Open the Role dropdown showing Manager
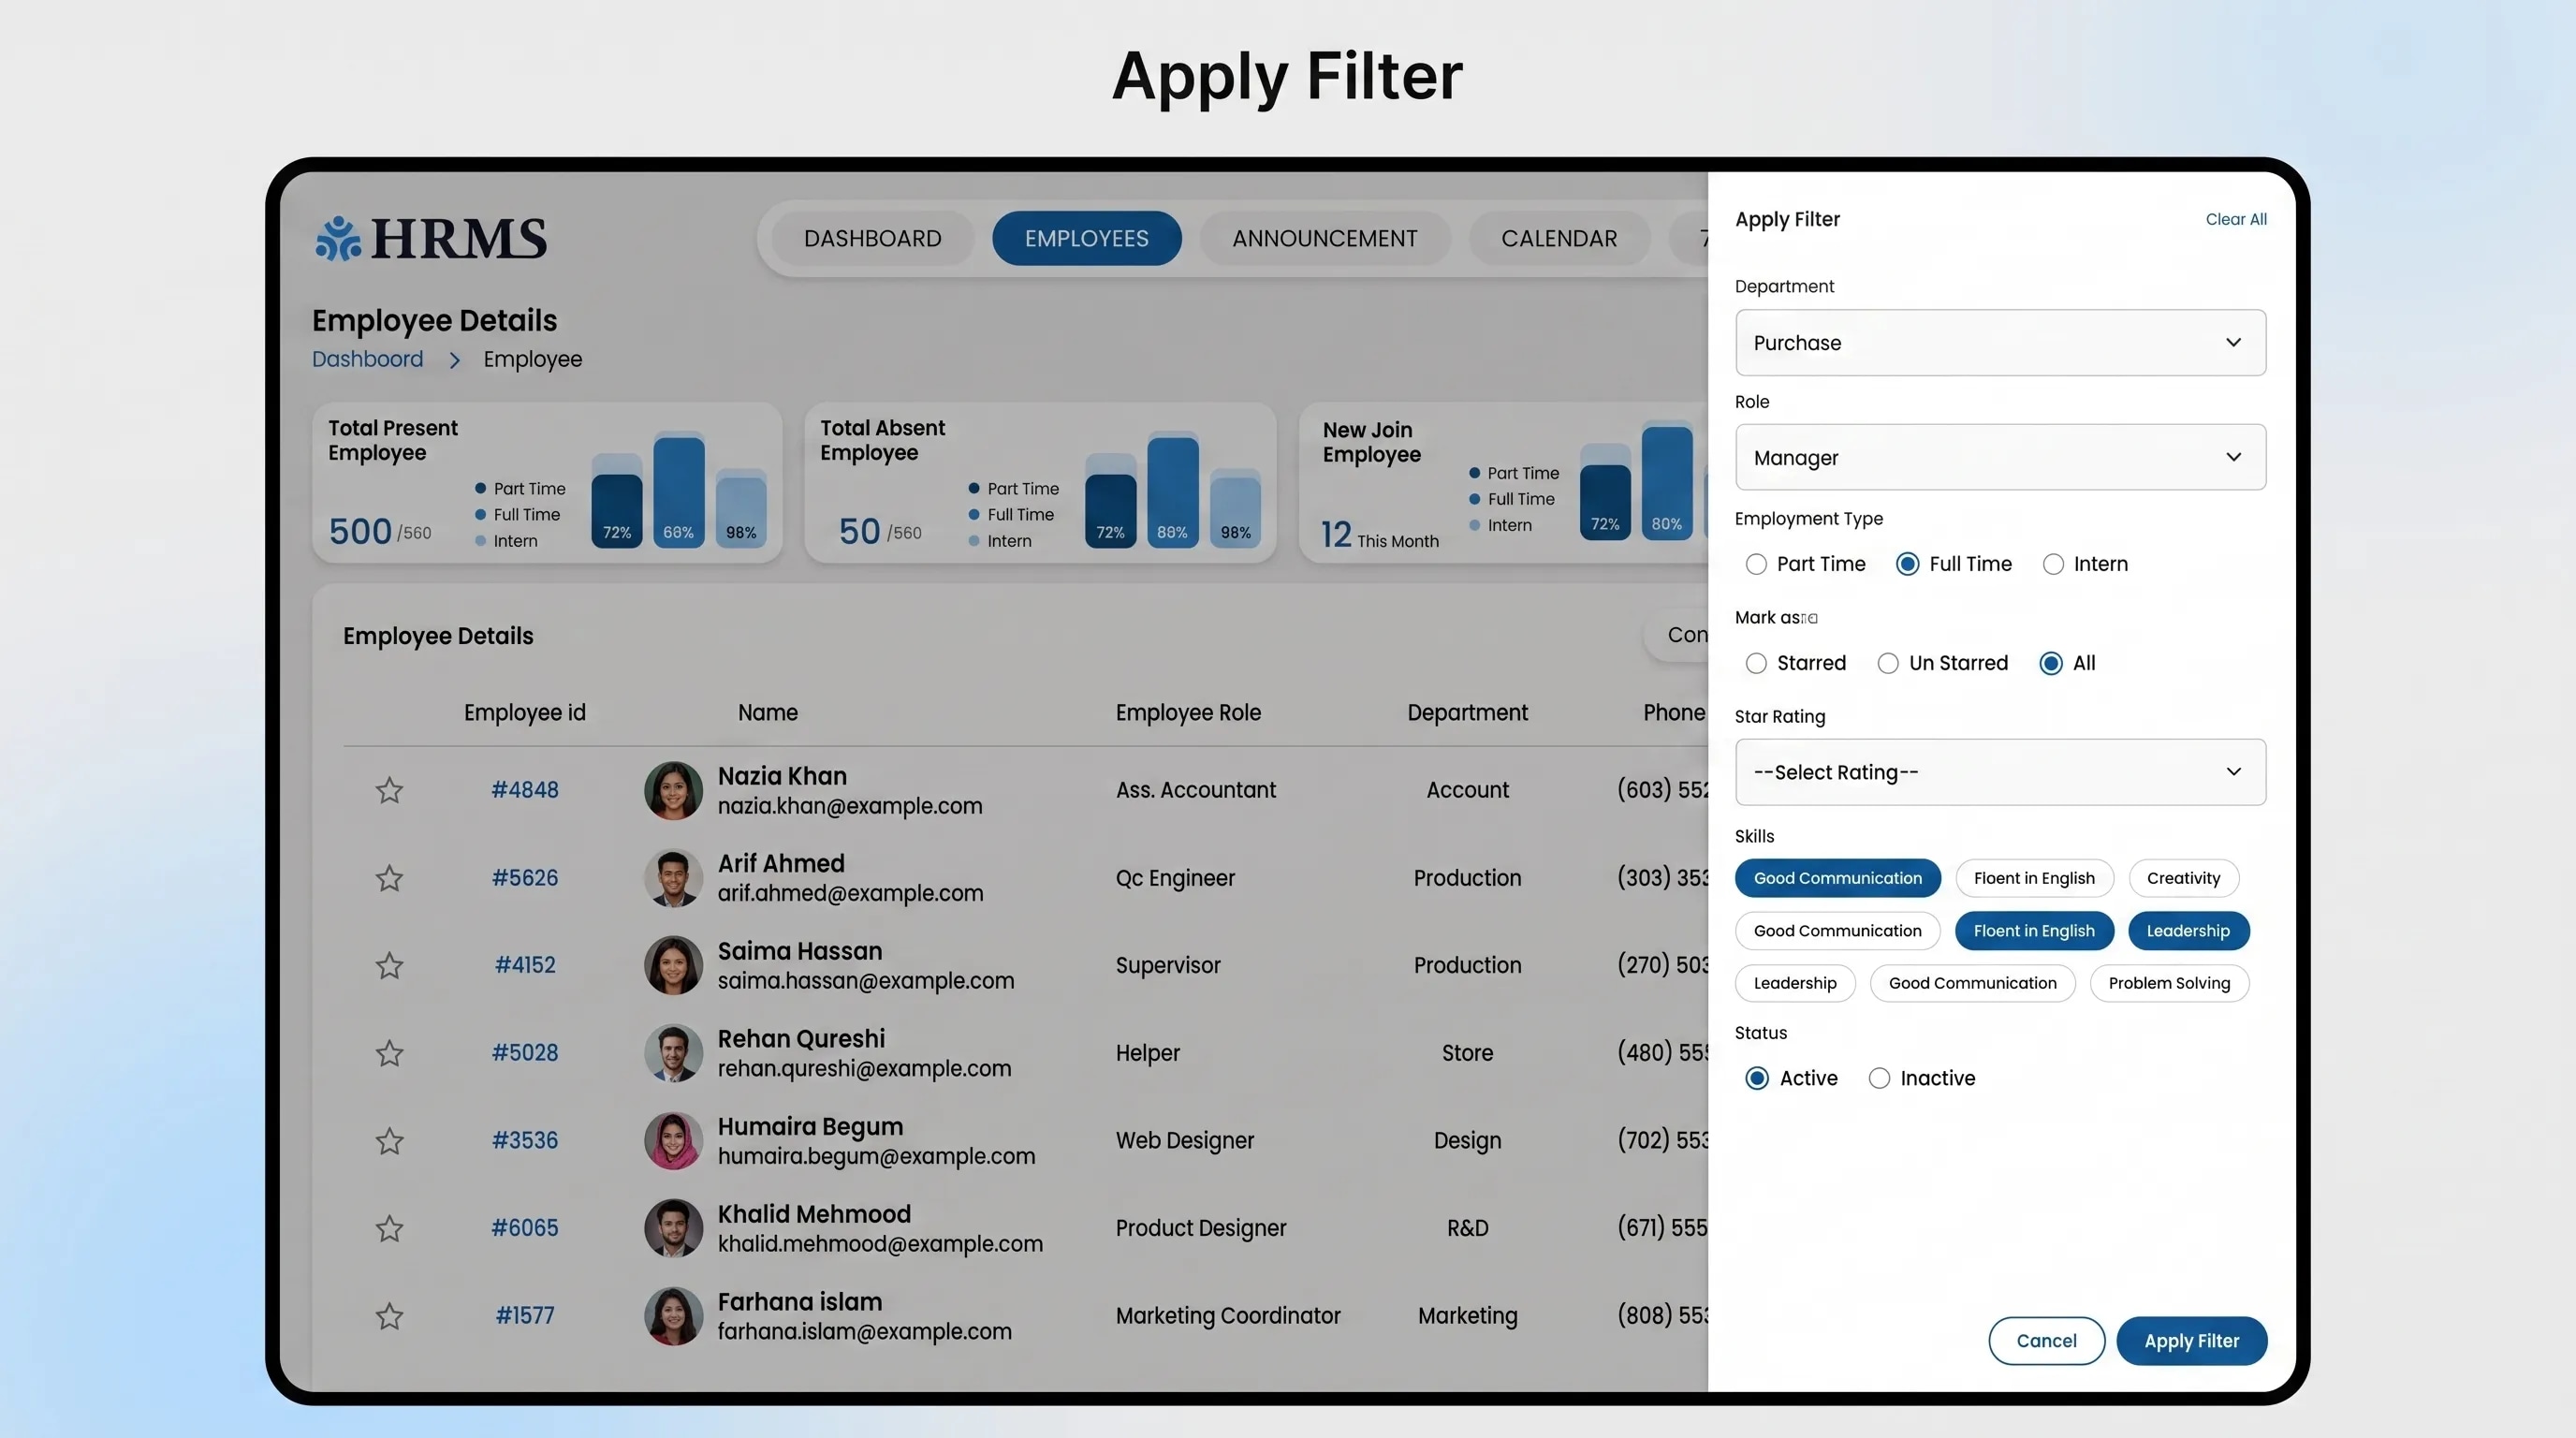This screenshot has height=1438, width=2576. click(x=2000, y=457)
